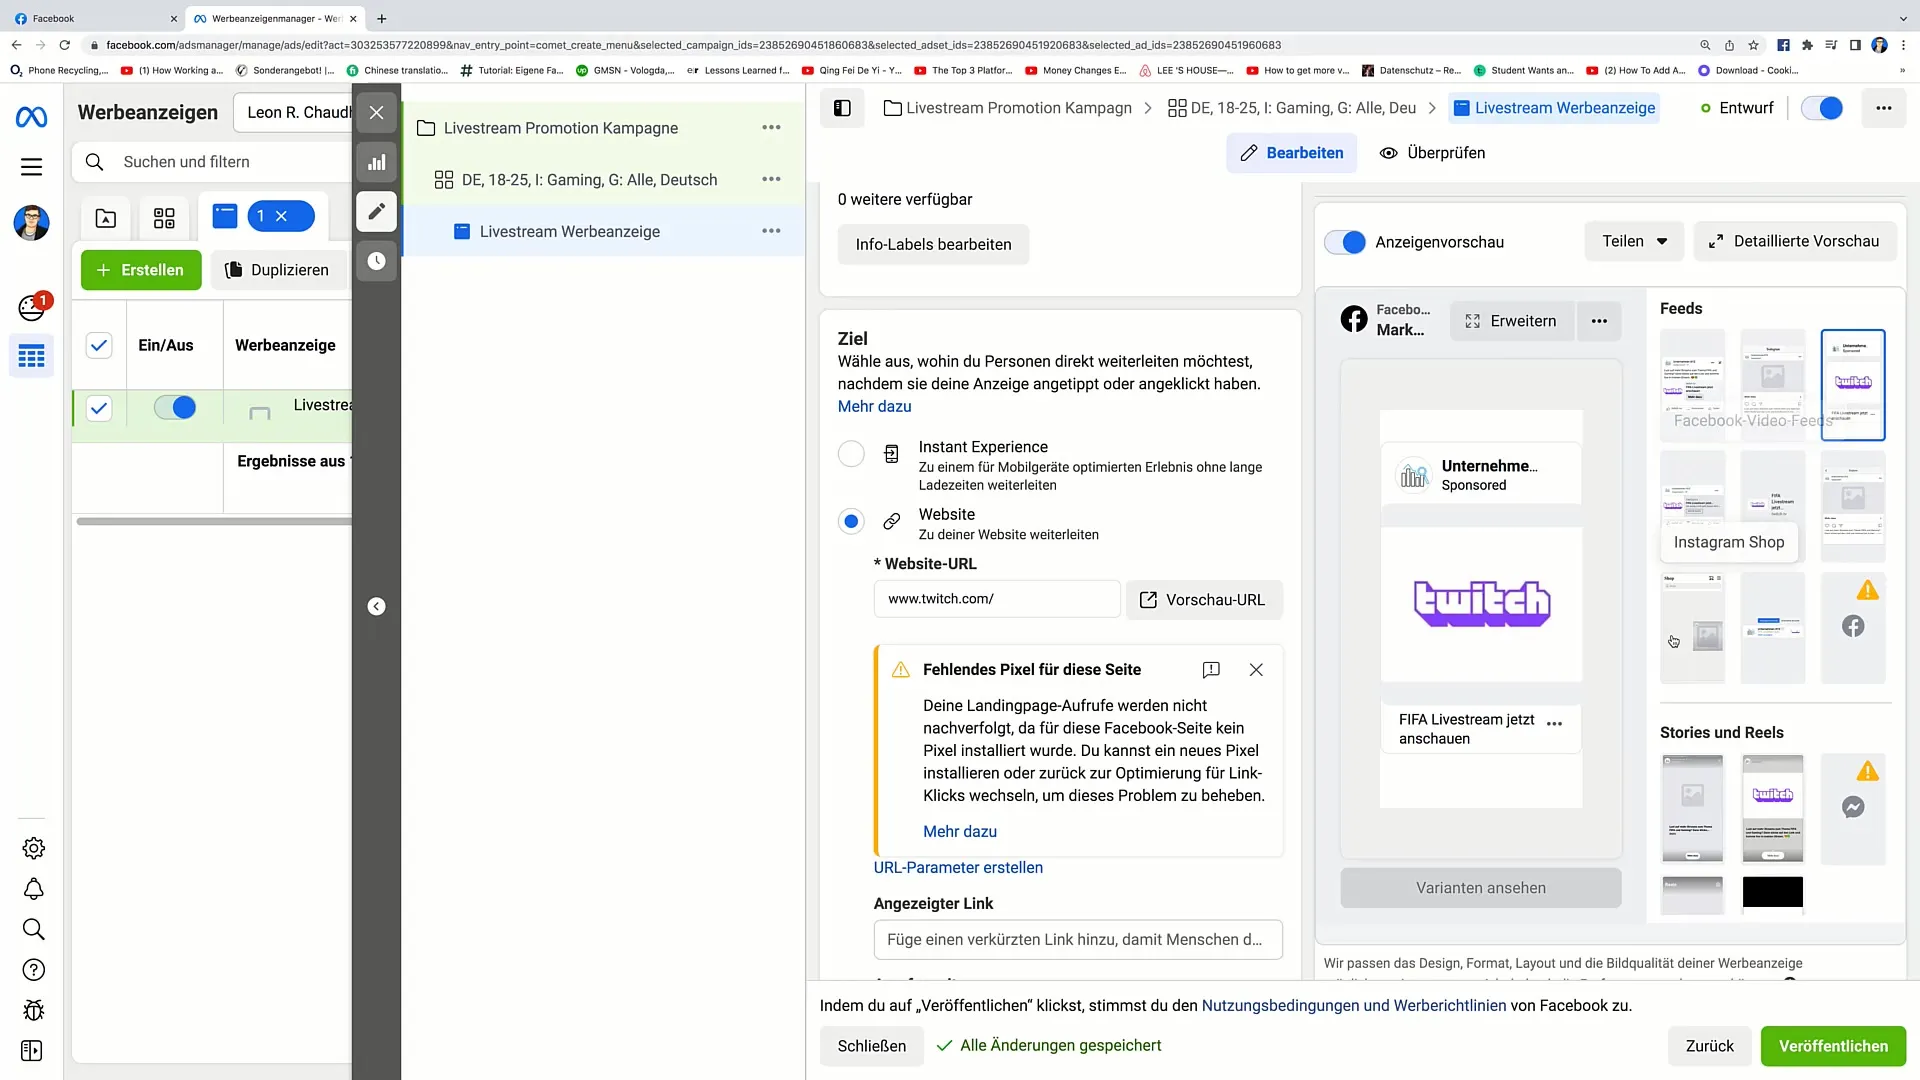Switch to the Entwurf toggle button
The height and width of the screenshot is (1080, 1920).
click(1829, 108)
